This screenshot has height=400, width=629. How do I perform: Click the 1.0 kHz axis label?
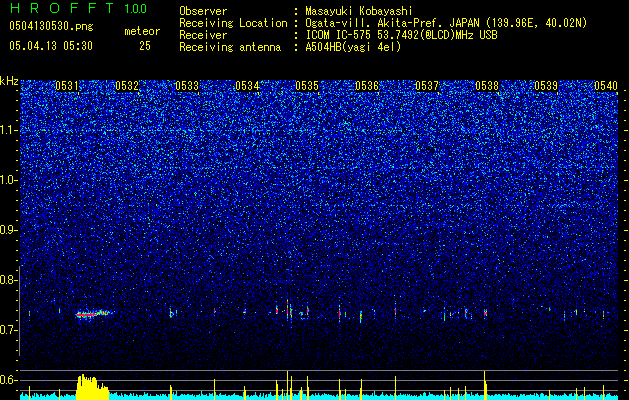point(9,180)
